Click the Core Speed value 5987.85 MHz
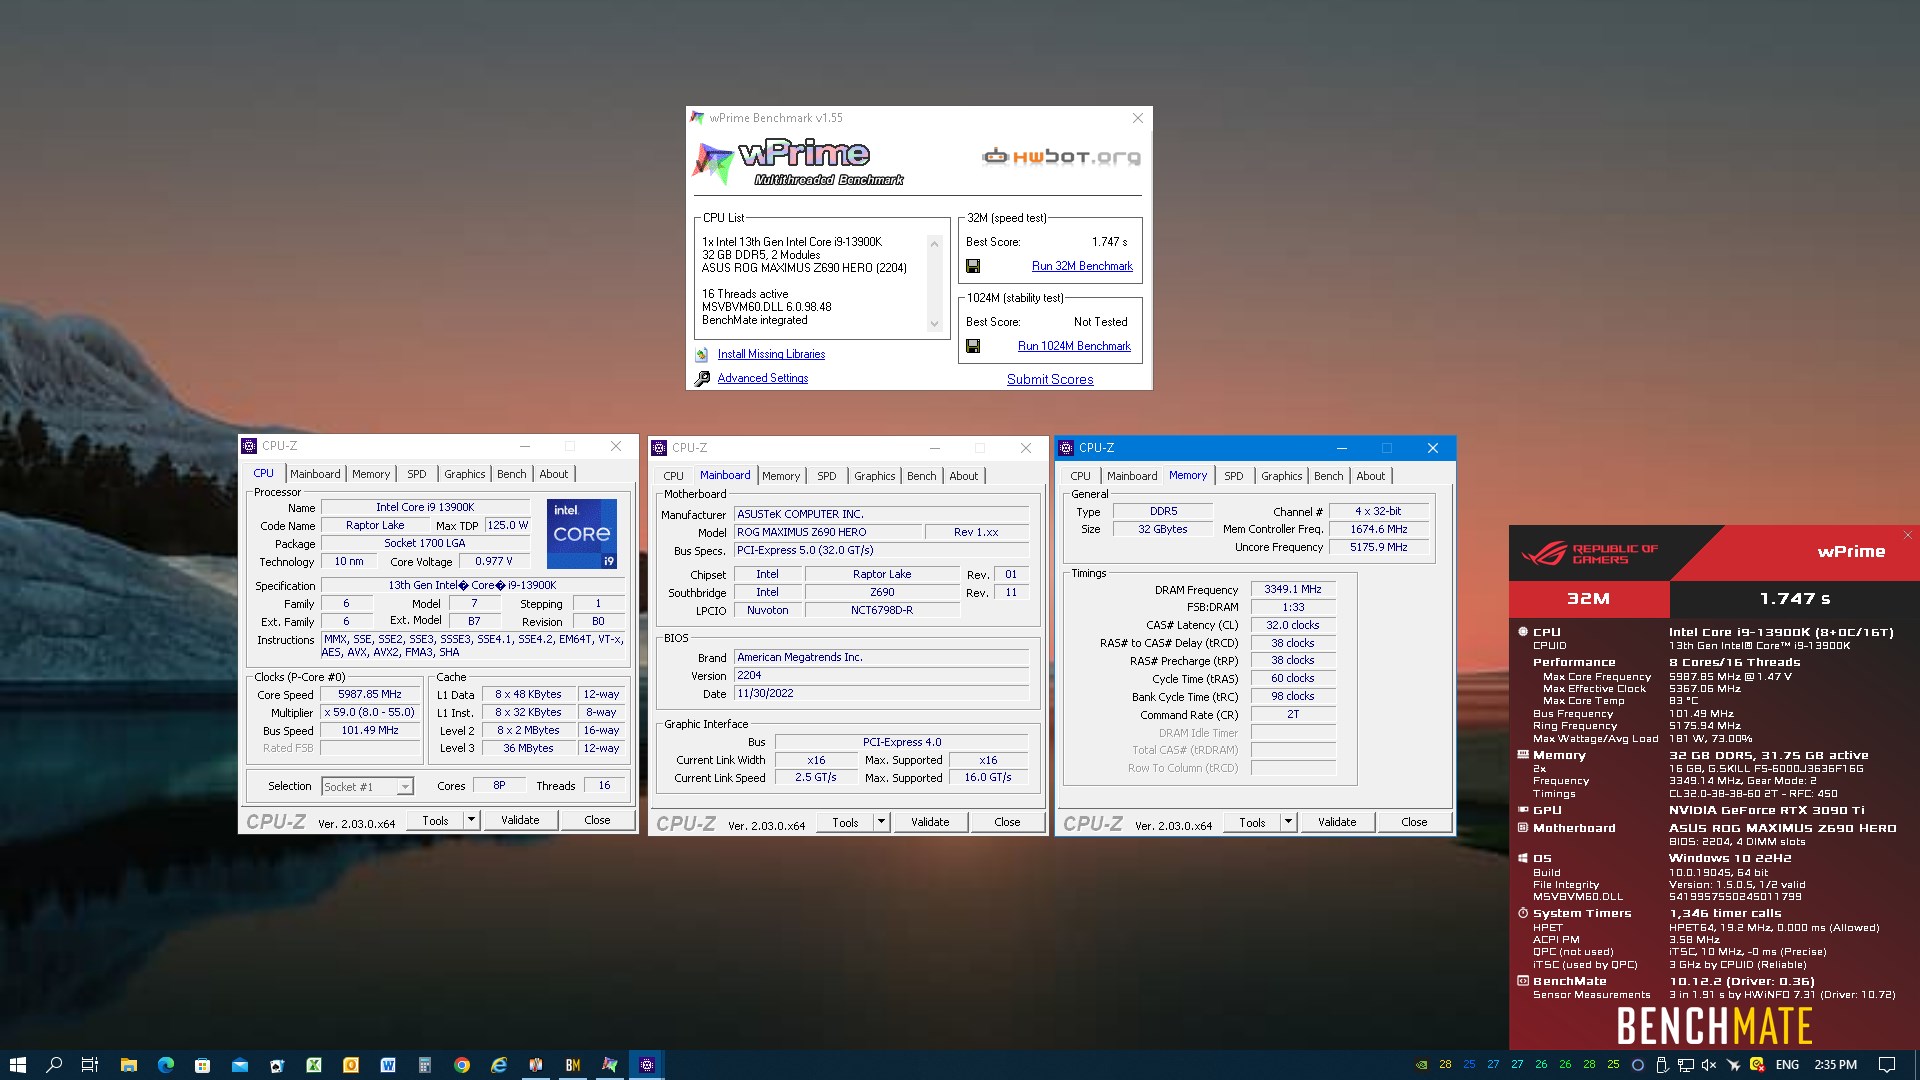The height and width of the screenshot is (1080, 1920). click(x=370, y=694)
